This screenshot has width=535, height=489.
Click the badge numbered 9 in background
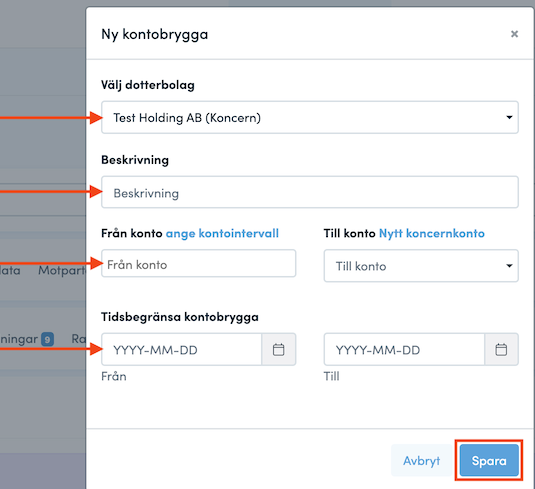47,339
